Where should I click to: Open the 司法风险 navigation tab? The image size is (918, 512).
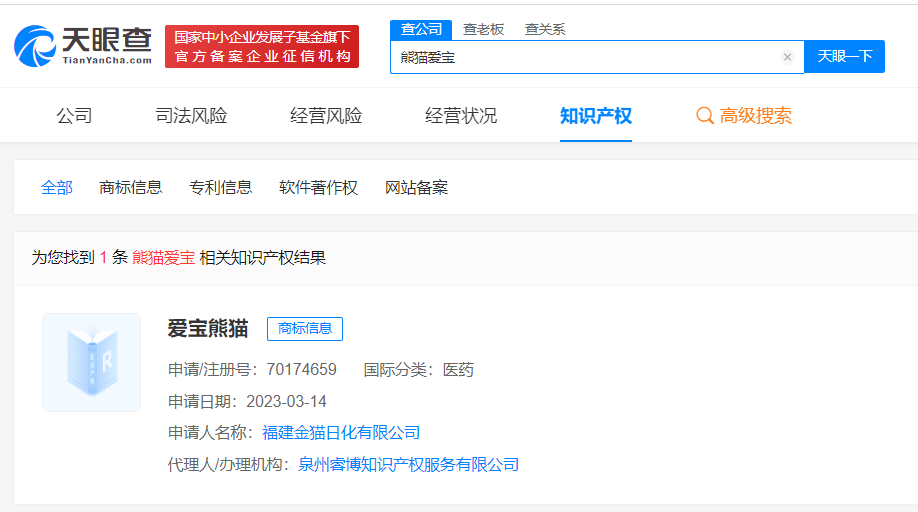point(191,116)
